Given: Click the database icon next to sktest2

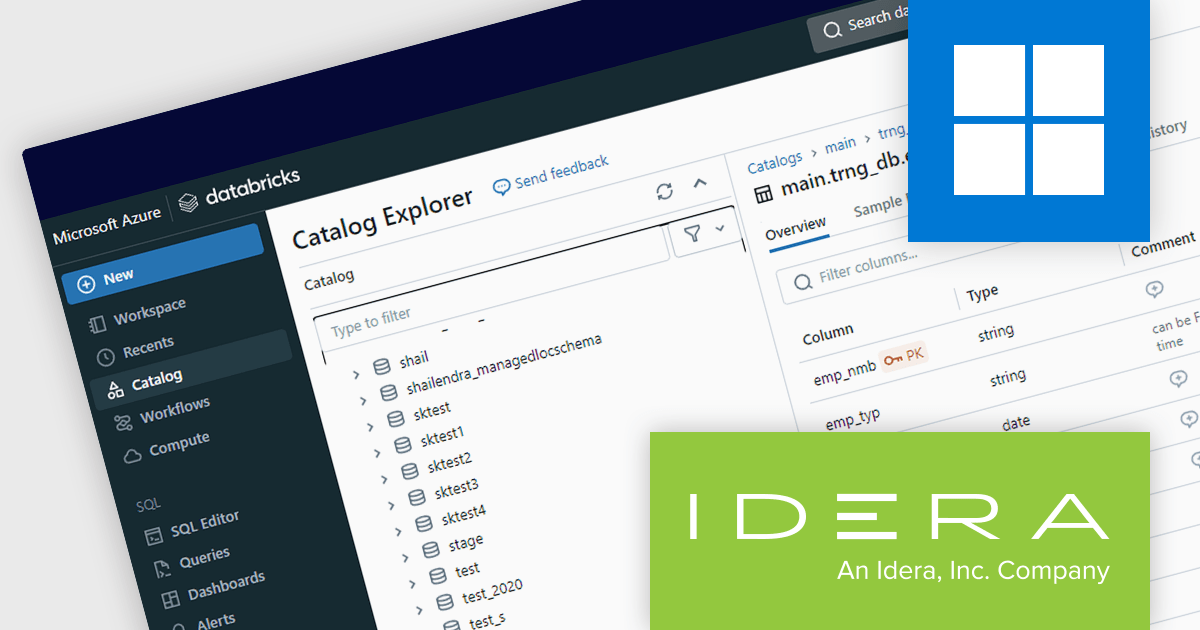Looking at the screenshot, I should click(x=409, y=471).
